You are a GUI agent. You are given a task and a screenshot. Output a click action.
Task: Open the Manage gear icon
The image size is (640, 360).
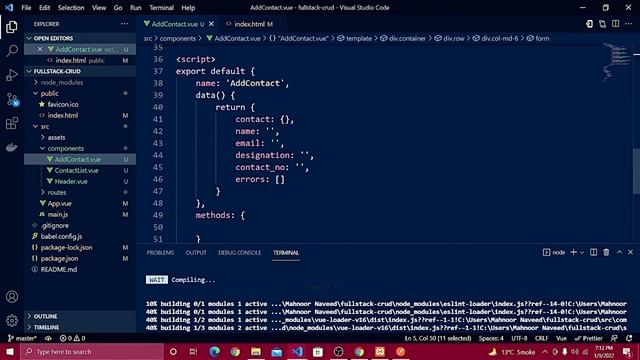point(12,321)
